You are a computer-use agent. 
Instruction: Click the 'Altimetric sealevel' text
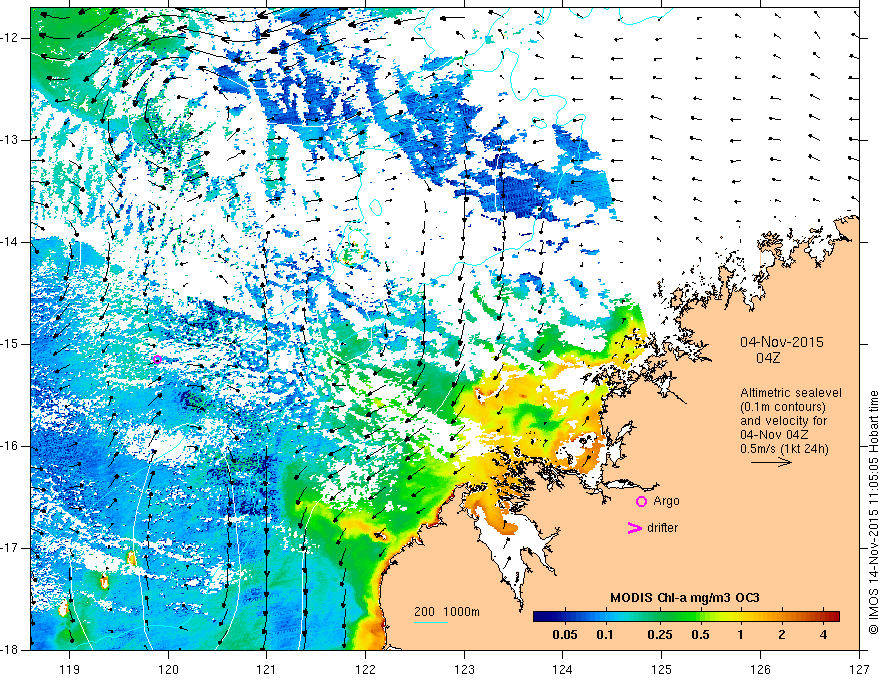791,393
